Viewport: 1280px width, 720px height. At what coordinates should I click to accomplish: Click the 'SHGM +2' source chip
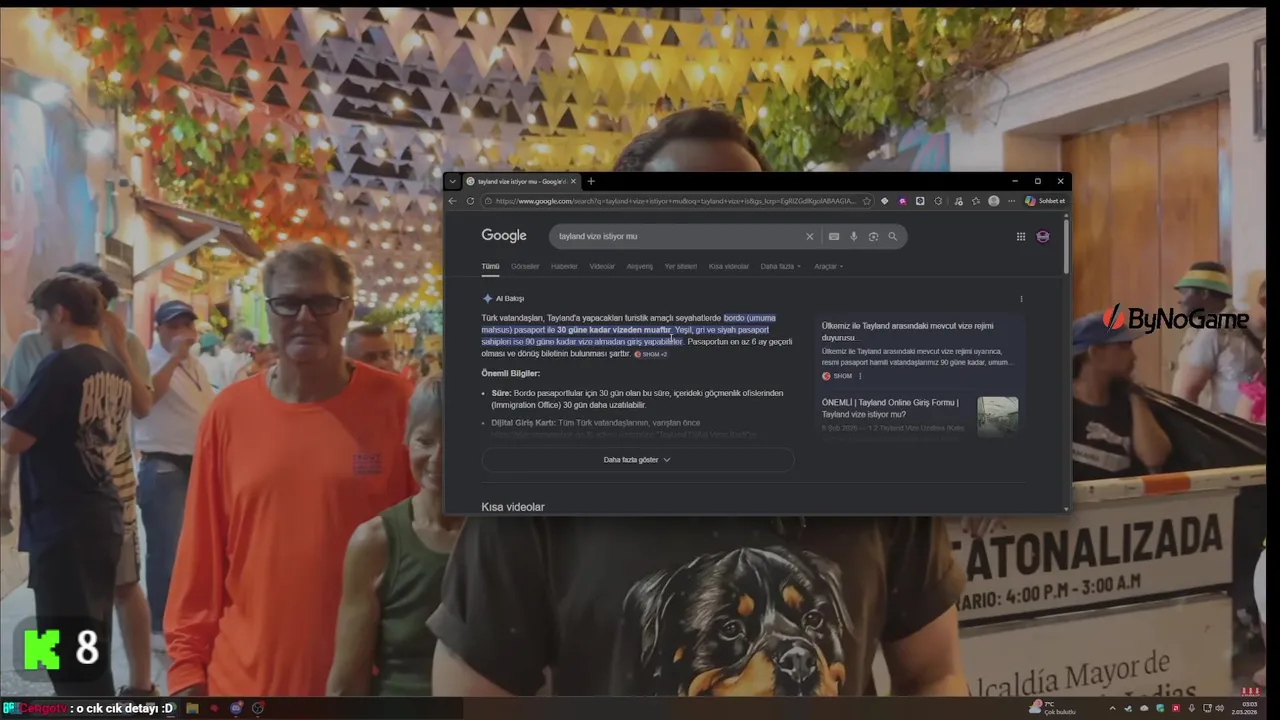point(651,354)
